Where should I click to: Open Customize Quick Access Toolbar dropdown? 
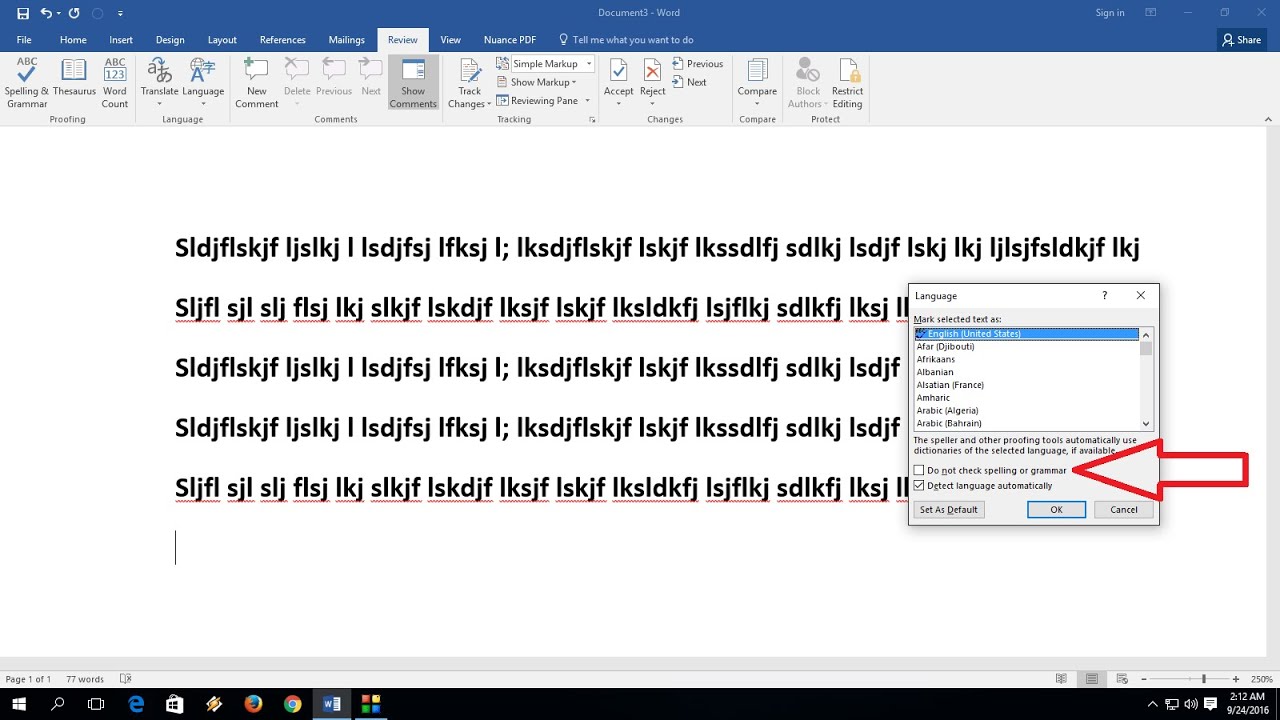tap(120, 13)
